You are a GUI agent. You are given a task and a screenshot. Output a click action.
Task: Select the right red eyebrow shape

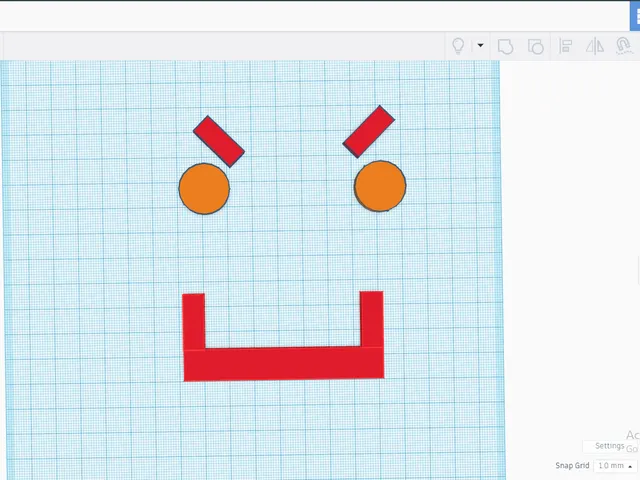tap(369, 131)
